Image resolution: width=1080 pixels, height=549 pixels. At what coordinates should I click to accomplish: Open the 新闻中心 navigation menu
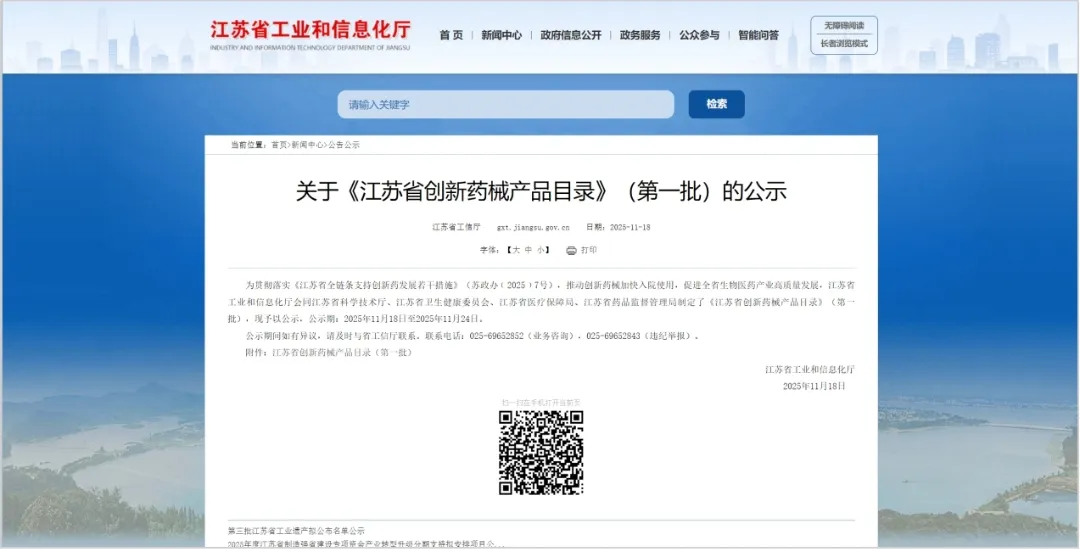[501, 35]
